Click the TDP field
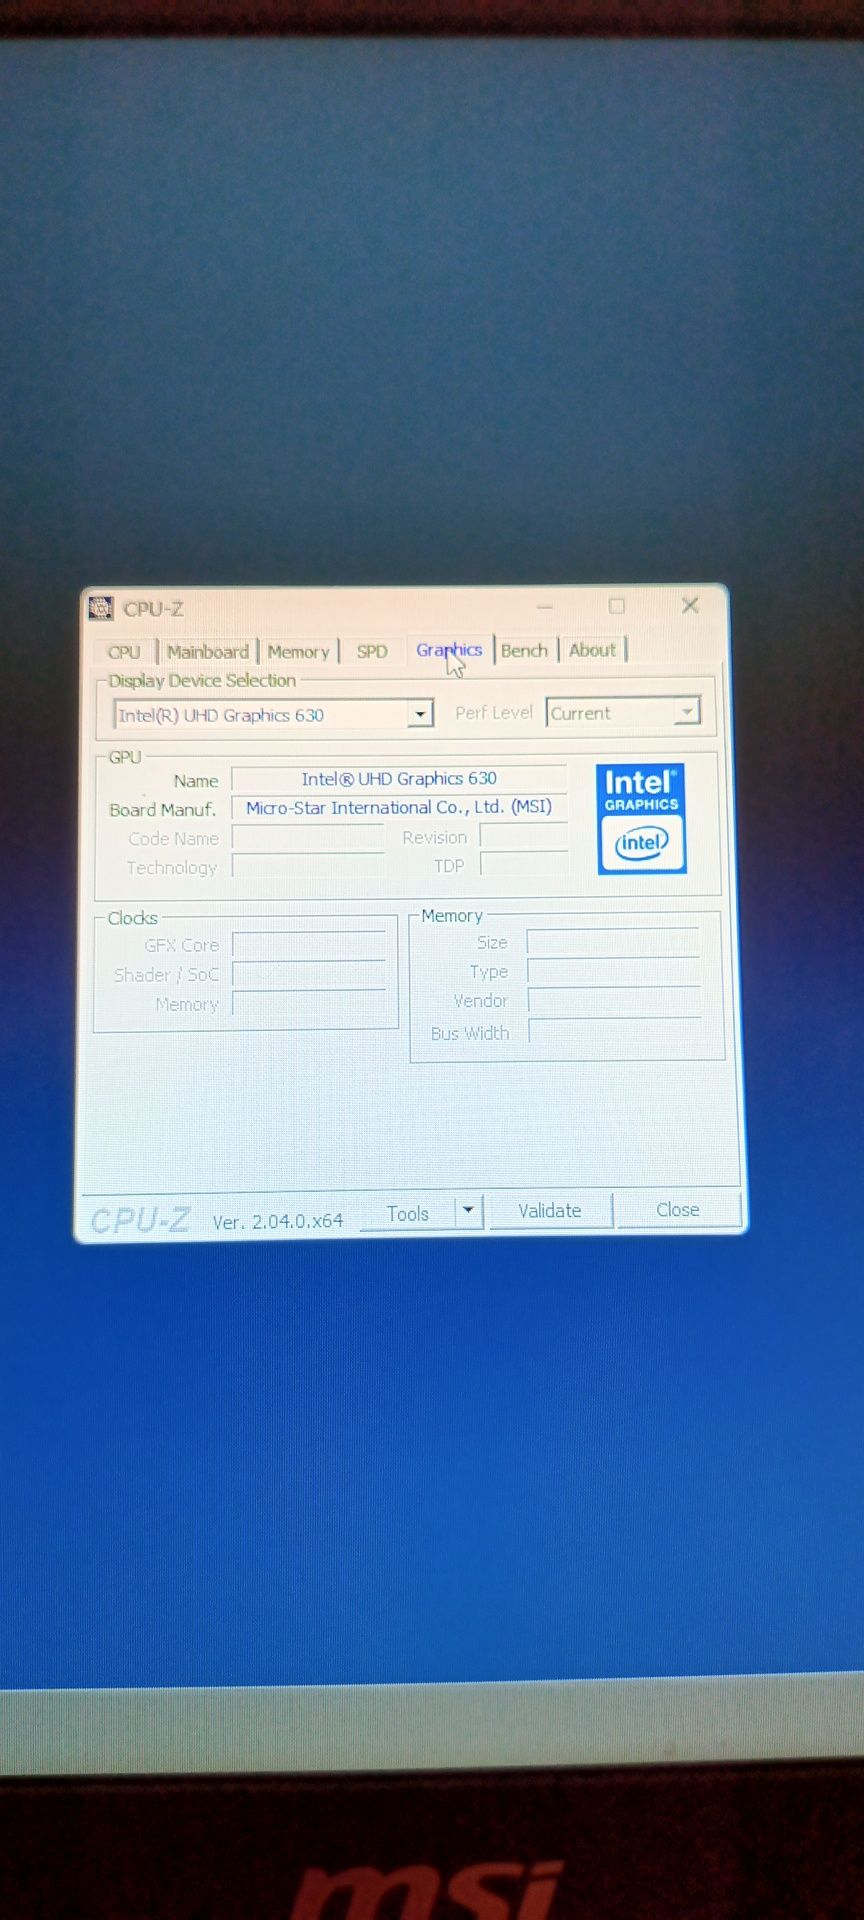Screen dimensions: 864x1920 point(524,864)
